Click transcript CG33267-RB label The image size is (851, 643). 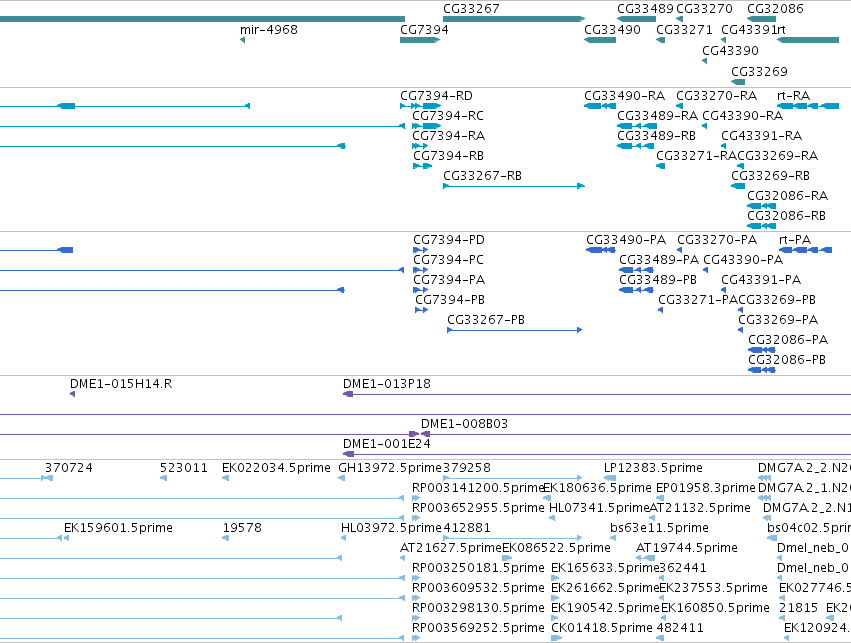[x=482, y=176]
